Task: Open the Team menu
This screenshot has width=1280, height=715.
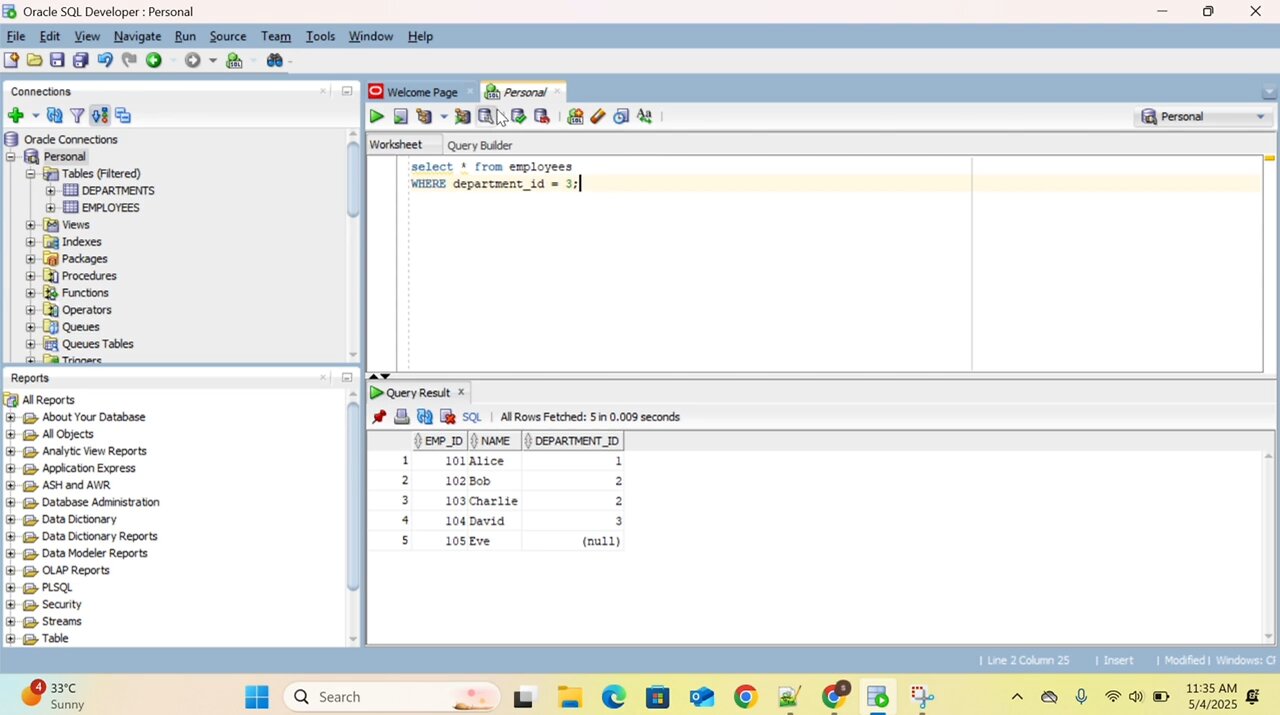Action: [276, 36]
